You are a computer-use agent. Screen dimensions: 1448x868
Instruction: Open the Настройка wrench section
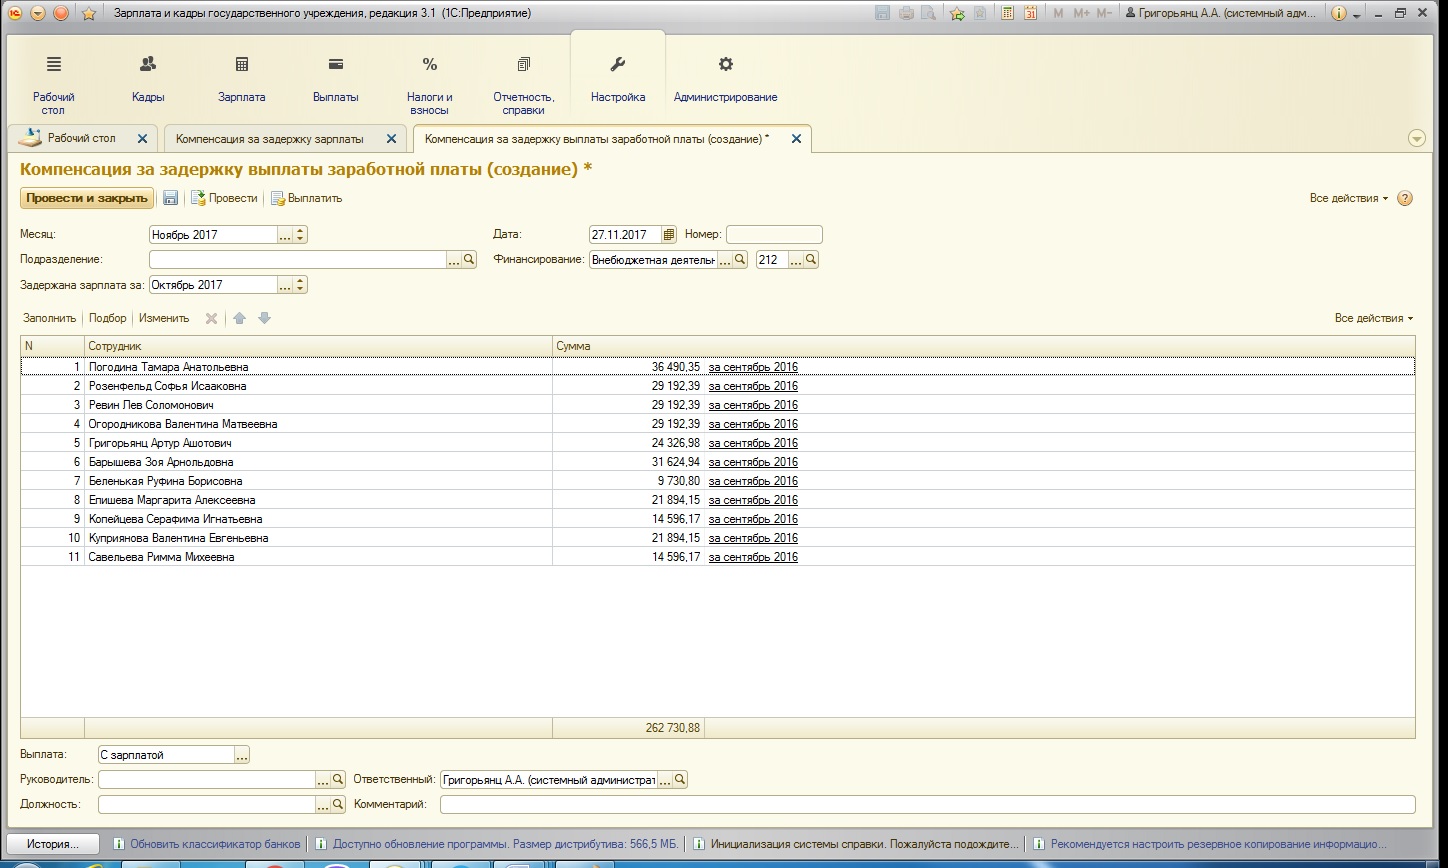point(618,80)
